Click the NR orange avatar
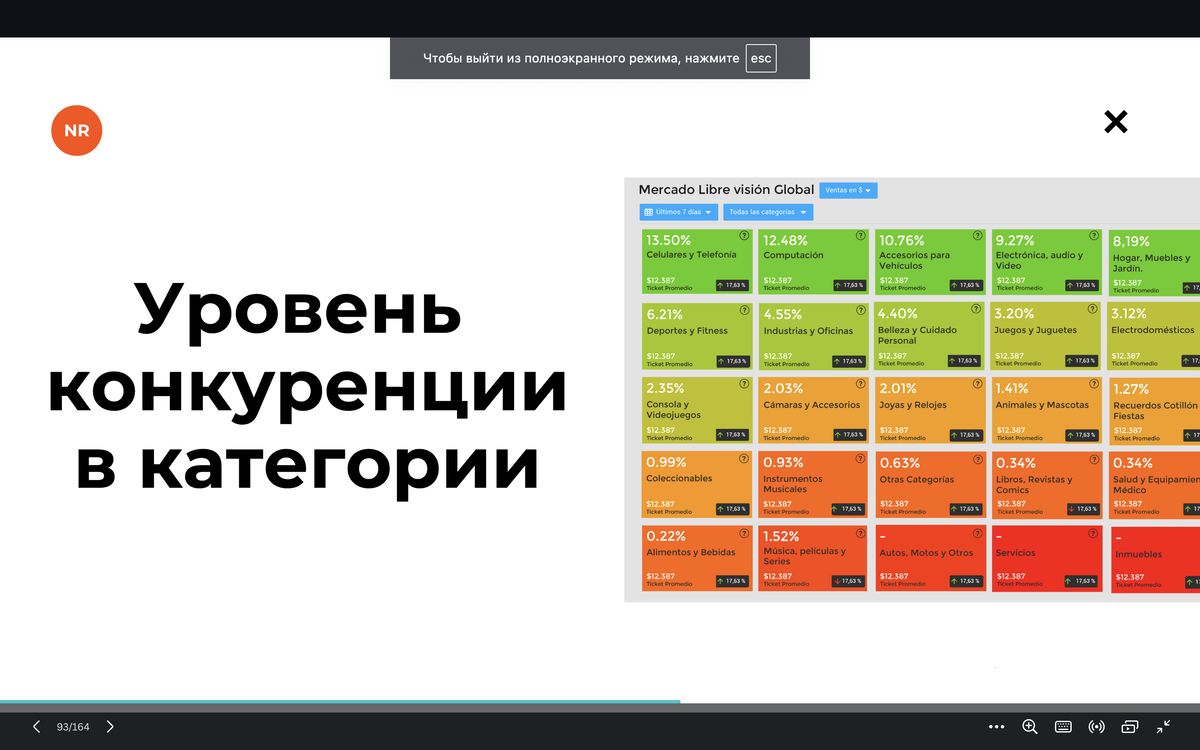The image size is (1200, 750). click(77, 130)
